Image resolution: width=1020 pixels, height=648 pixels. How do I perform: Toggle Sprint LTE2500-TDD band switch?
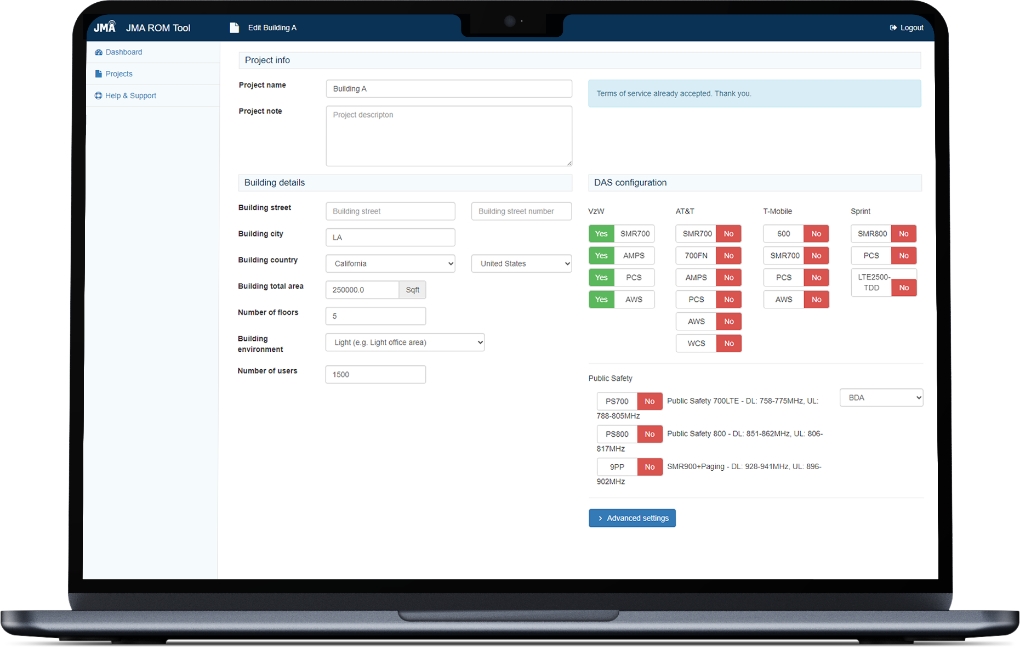point(903,287)
